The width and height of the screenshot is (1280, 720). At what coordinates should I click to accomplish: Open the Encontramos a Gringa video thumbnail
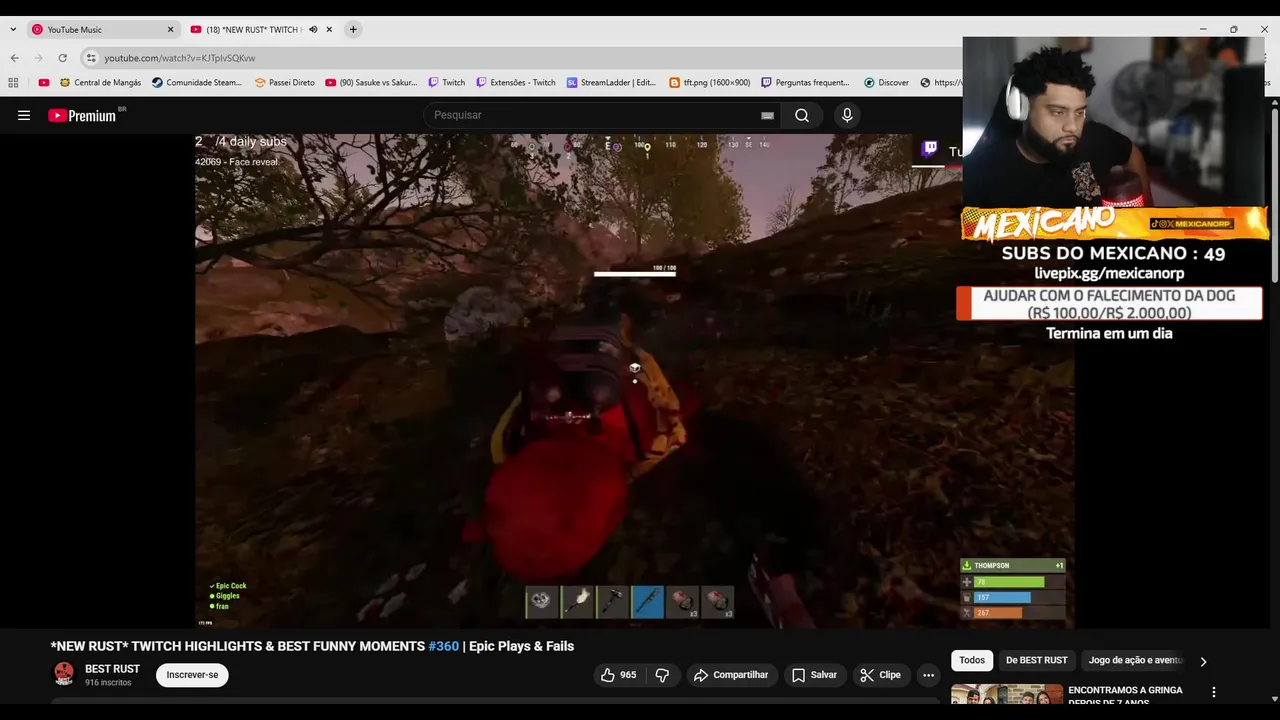[x=1007, y=695]
